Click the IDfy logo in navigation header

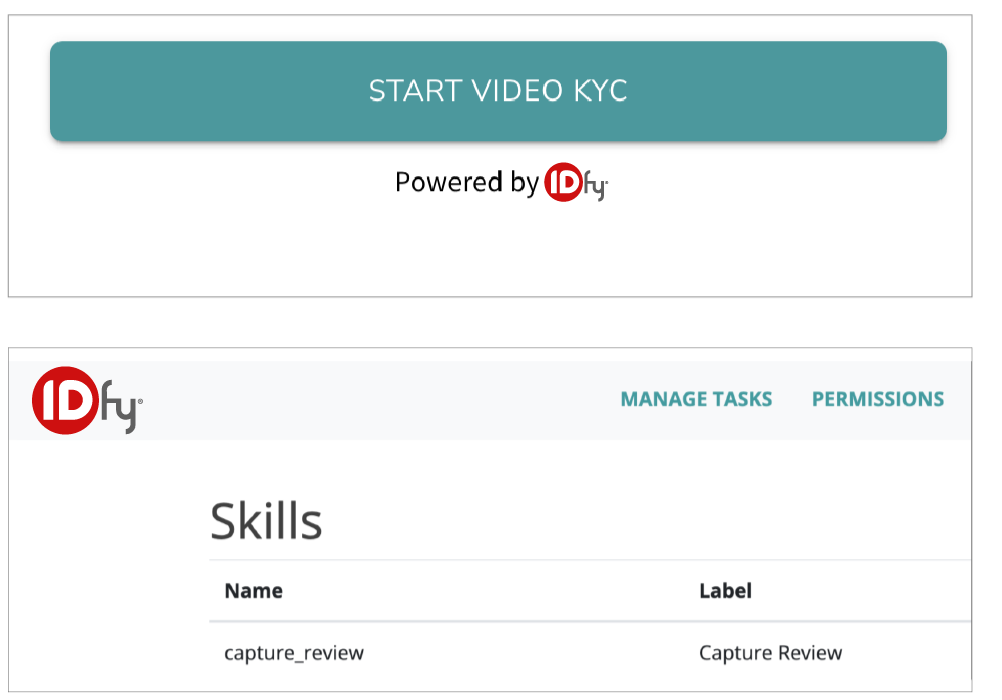click(87, 401)
